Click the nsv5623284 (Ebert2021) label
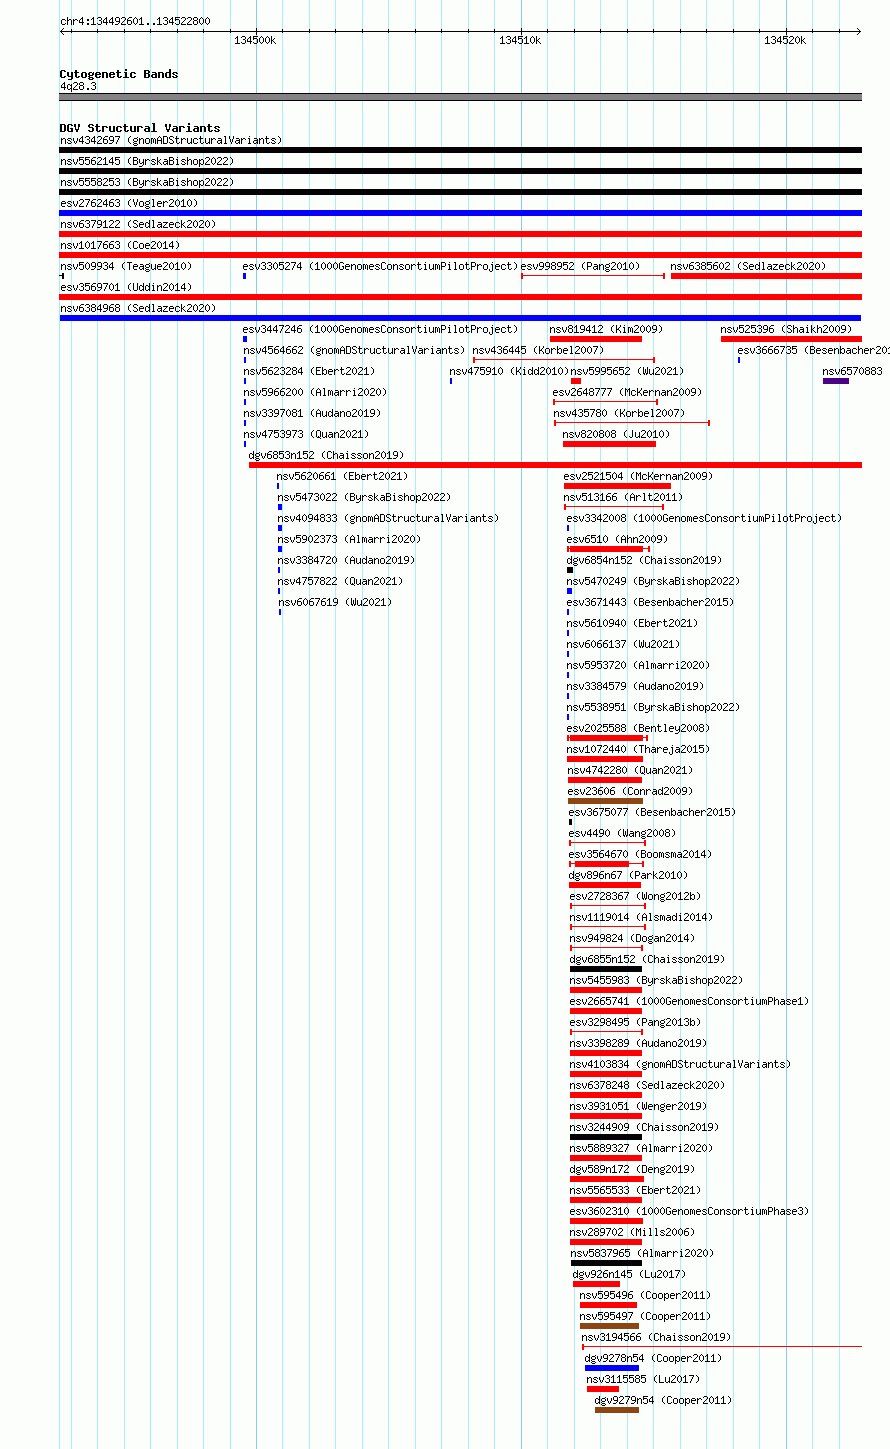 [309, 372]
